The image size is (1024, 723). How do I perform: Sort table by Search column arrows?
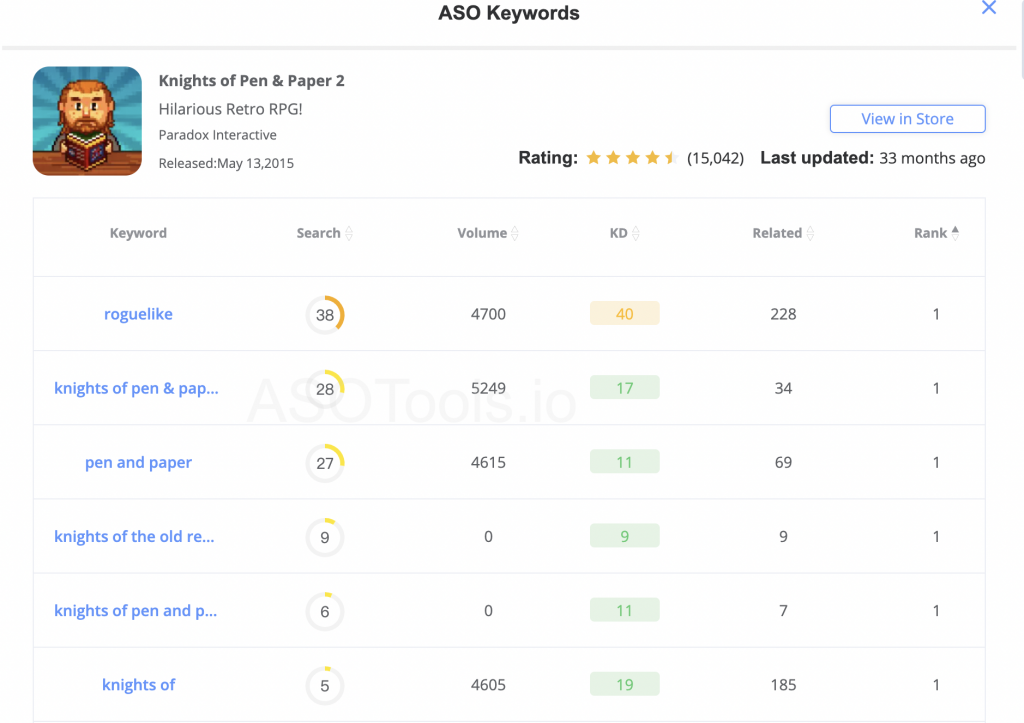349,233
